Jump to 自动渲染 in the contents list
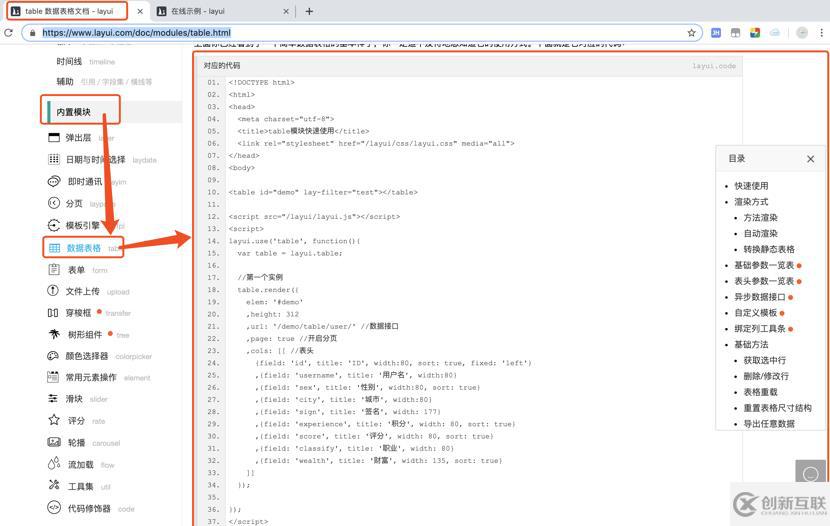 point(761,233)
